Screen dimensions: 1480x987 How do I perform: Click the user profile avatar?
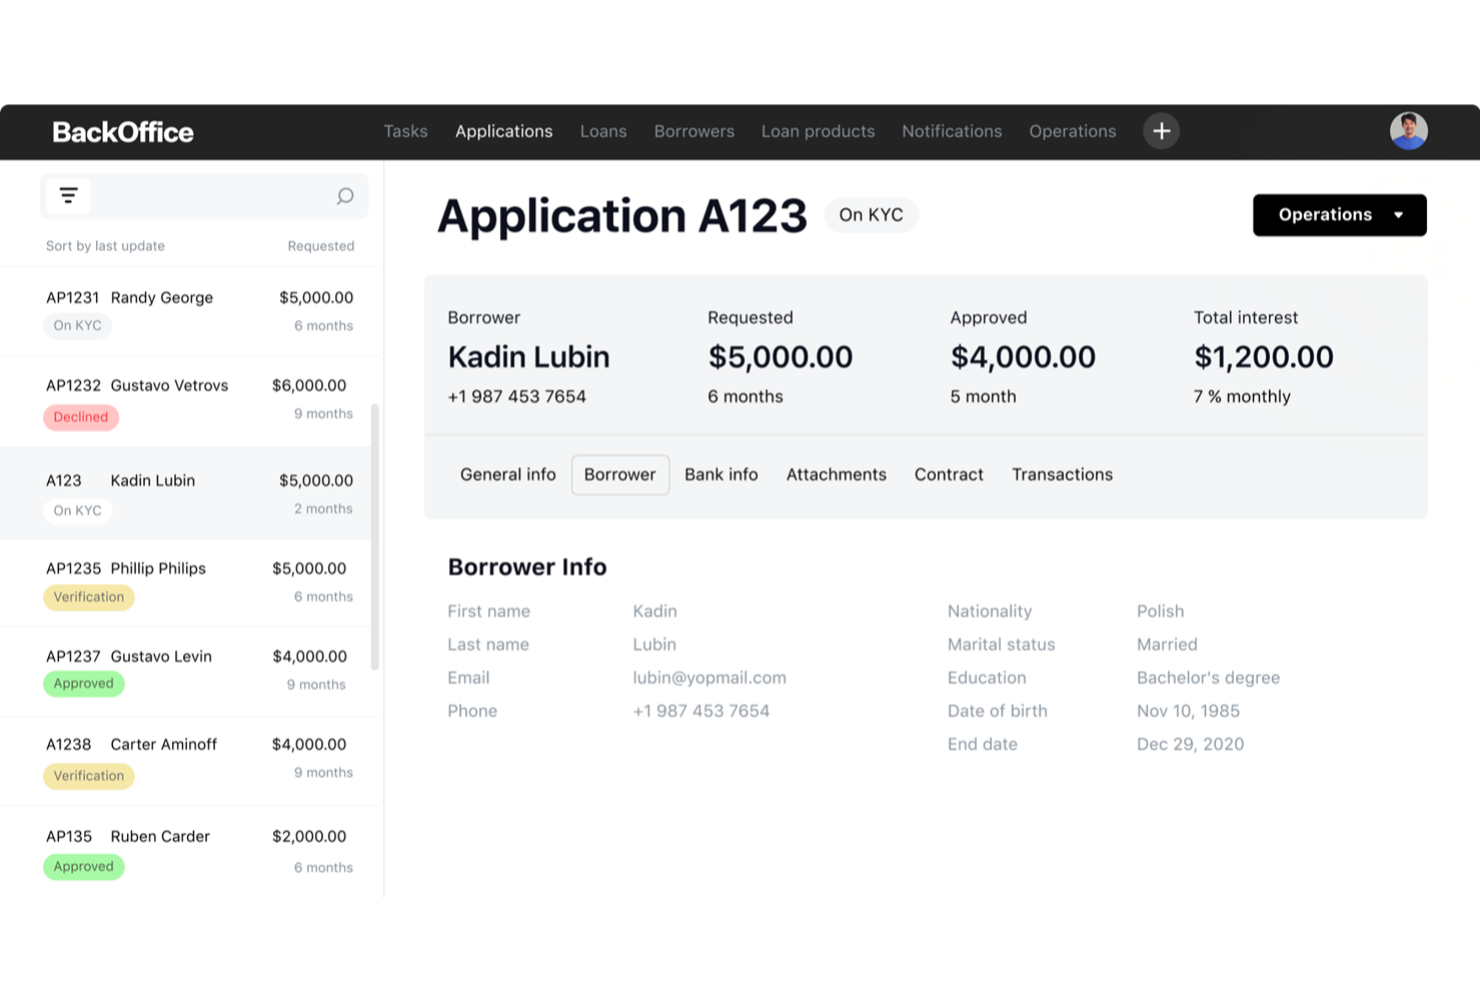(1409, 131)
